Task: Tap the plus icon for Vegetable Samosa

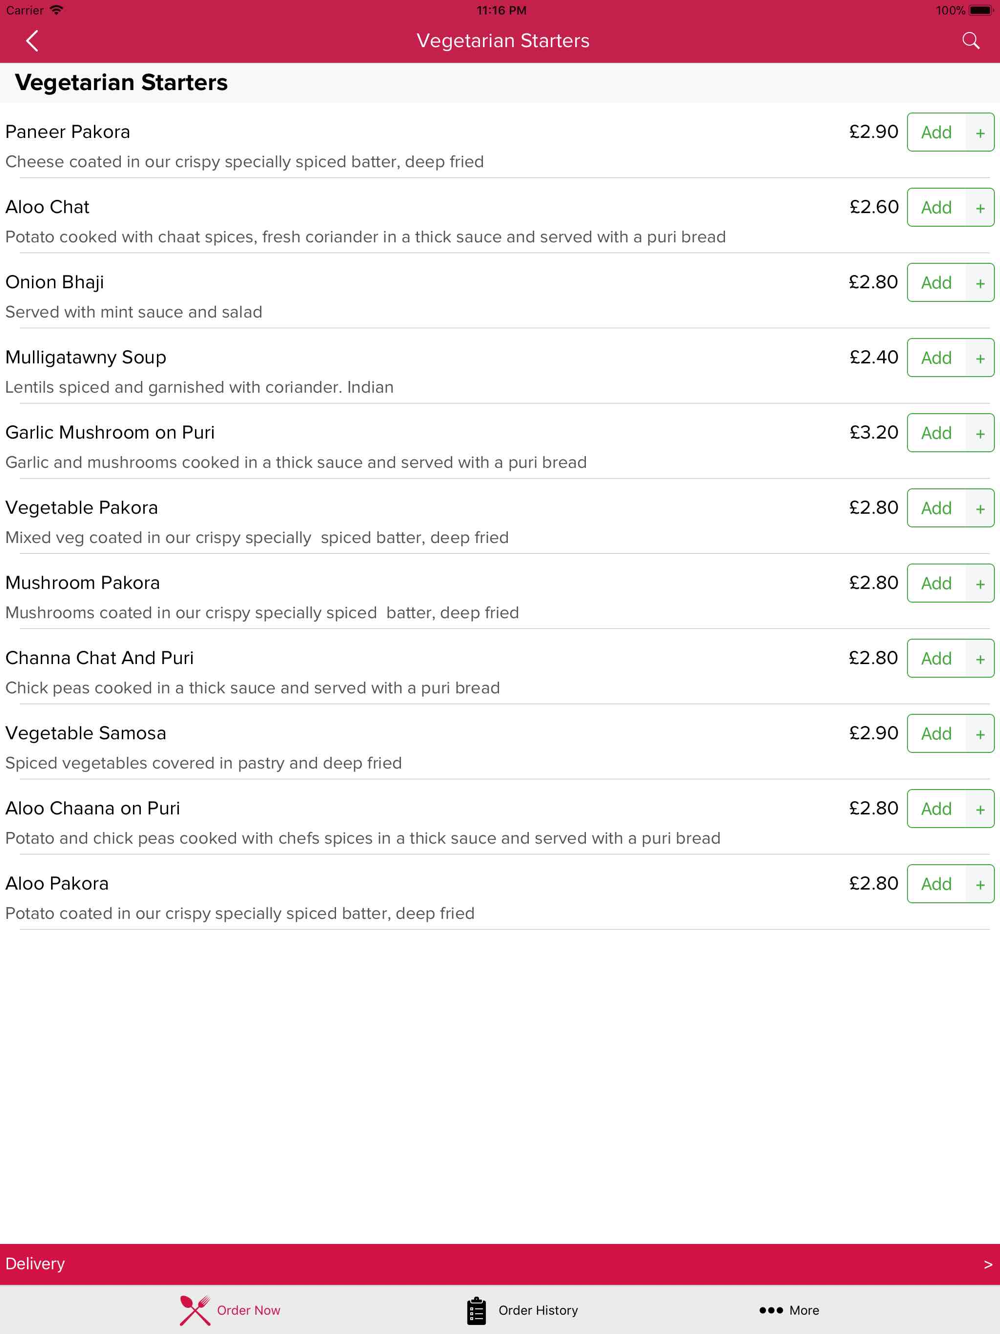Action: point(980,734)
